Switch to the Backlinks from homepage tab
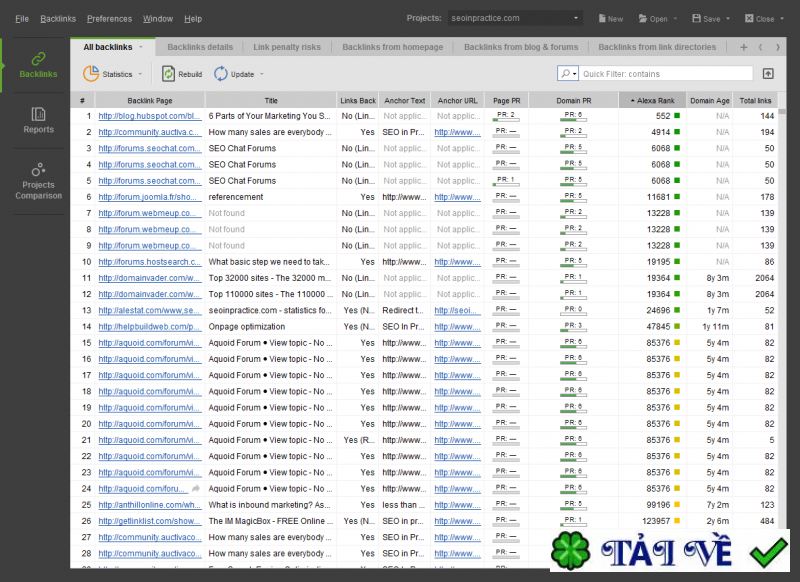The width and height of the screenshot is (800, 582). click(x=392, y=47)
